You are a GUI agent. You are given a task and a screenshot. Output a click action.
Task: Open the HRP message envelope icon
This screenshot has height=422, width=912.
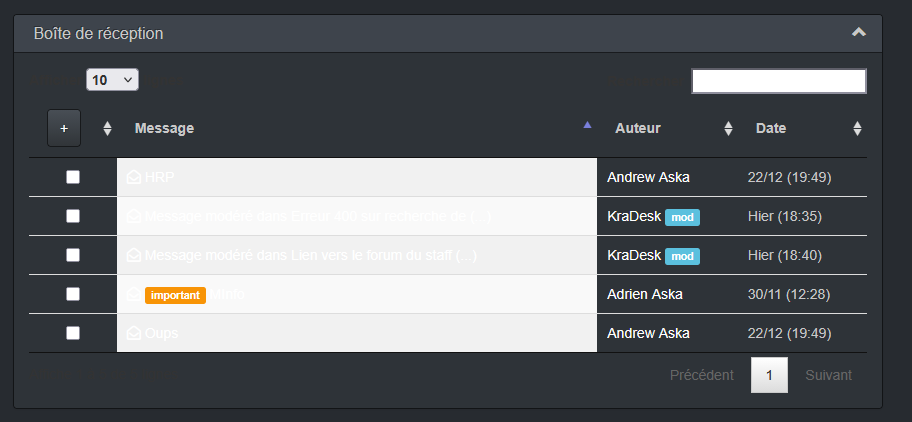(x=133, y=177)
